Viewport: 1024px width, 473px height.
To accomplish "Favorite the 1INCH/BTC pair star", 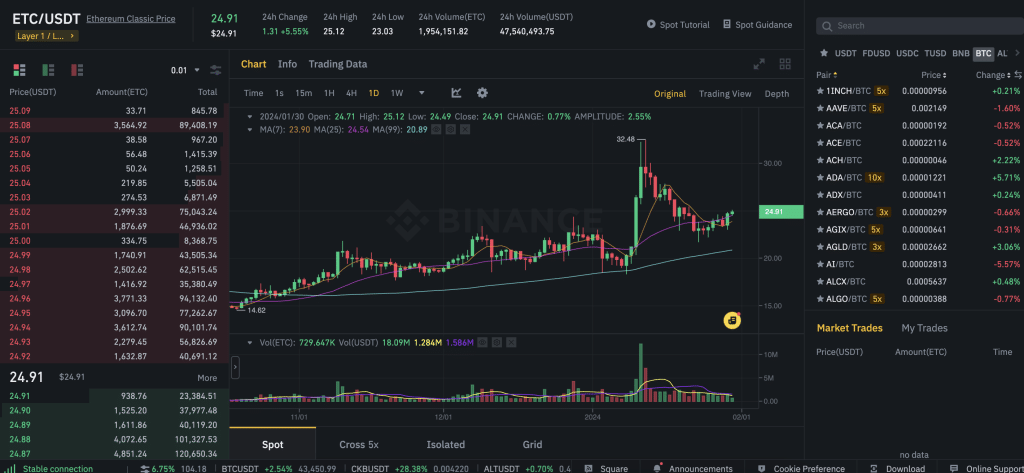I will click(x=820, y=91).
